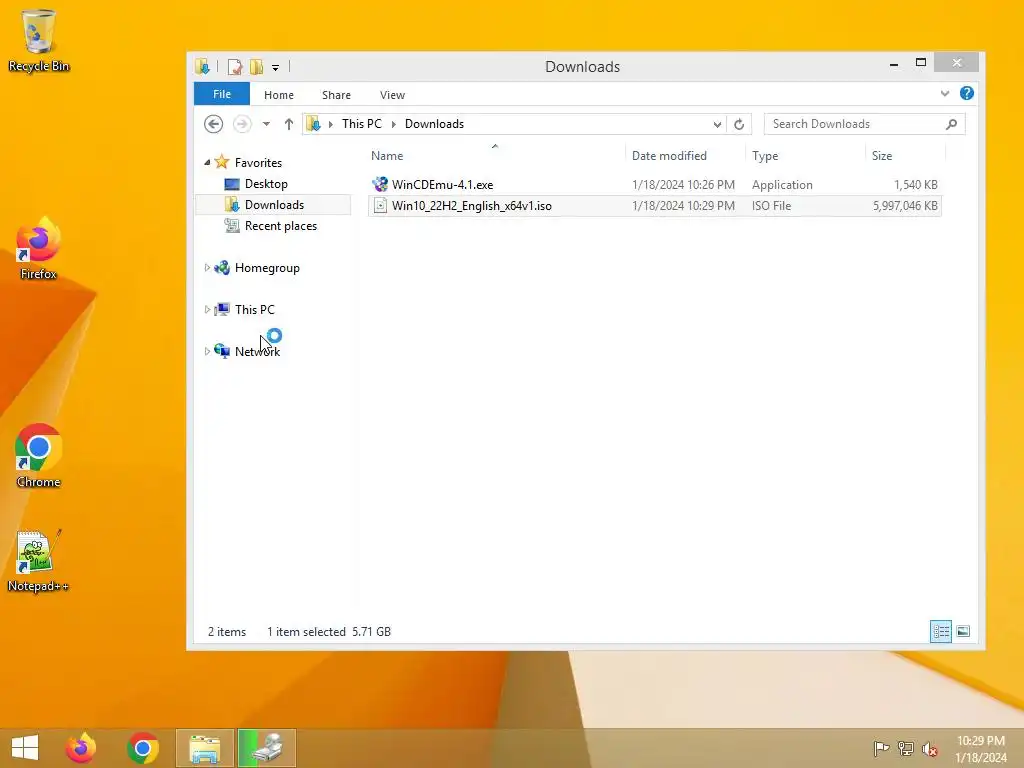Select This PC in the navigation pane
Viewport: 1024px width, 768px height.
point(255,310)
